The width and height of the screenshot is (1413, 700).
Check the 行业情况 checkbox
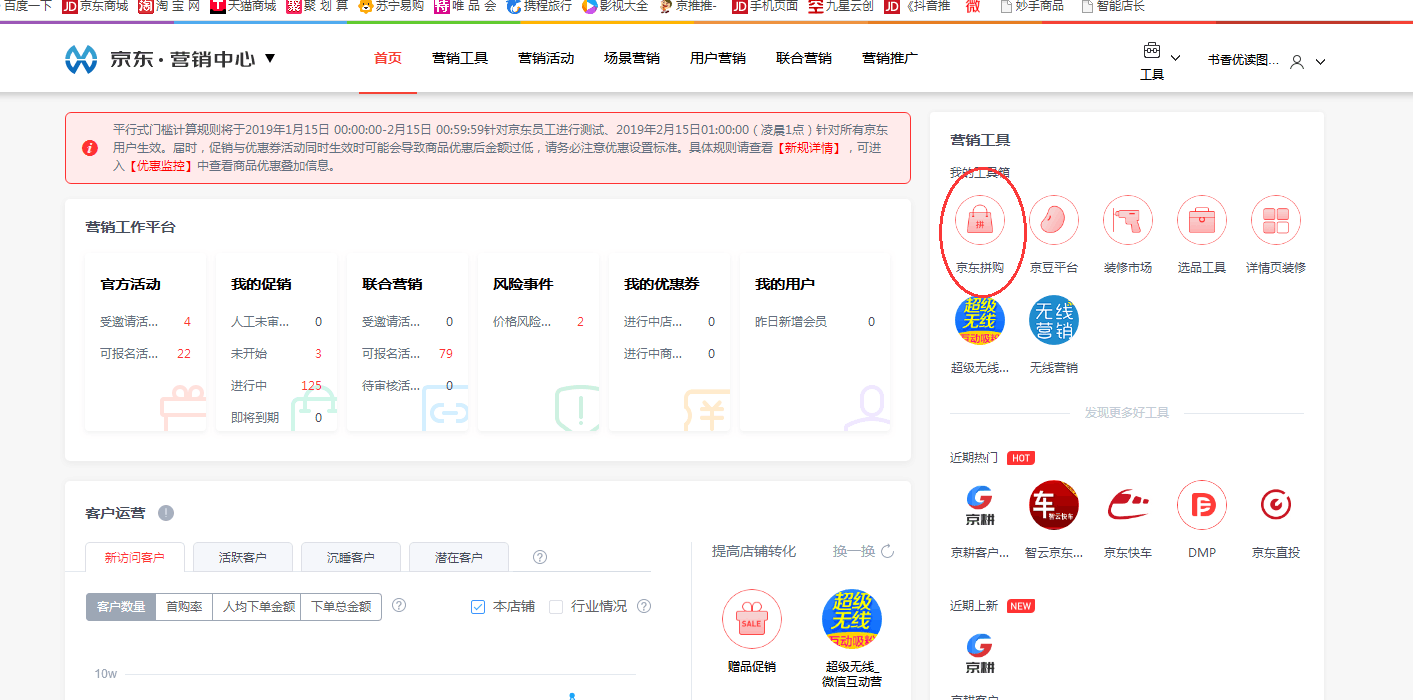(556, 607)
